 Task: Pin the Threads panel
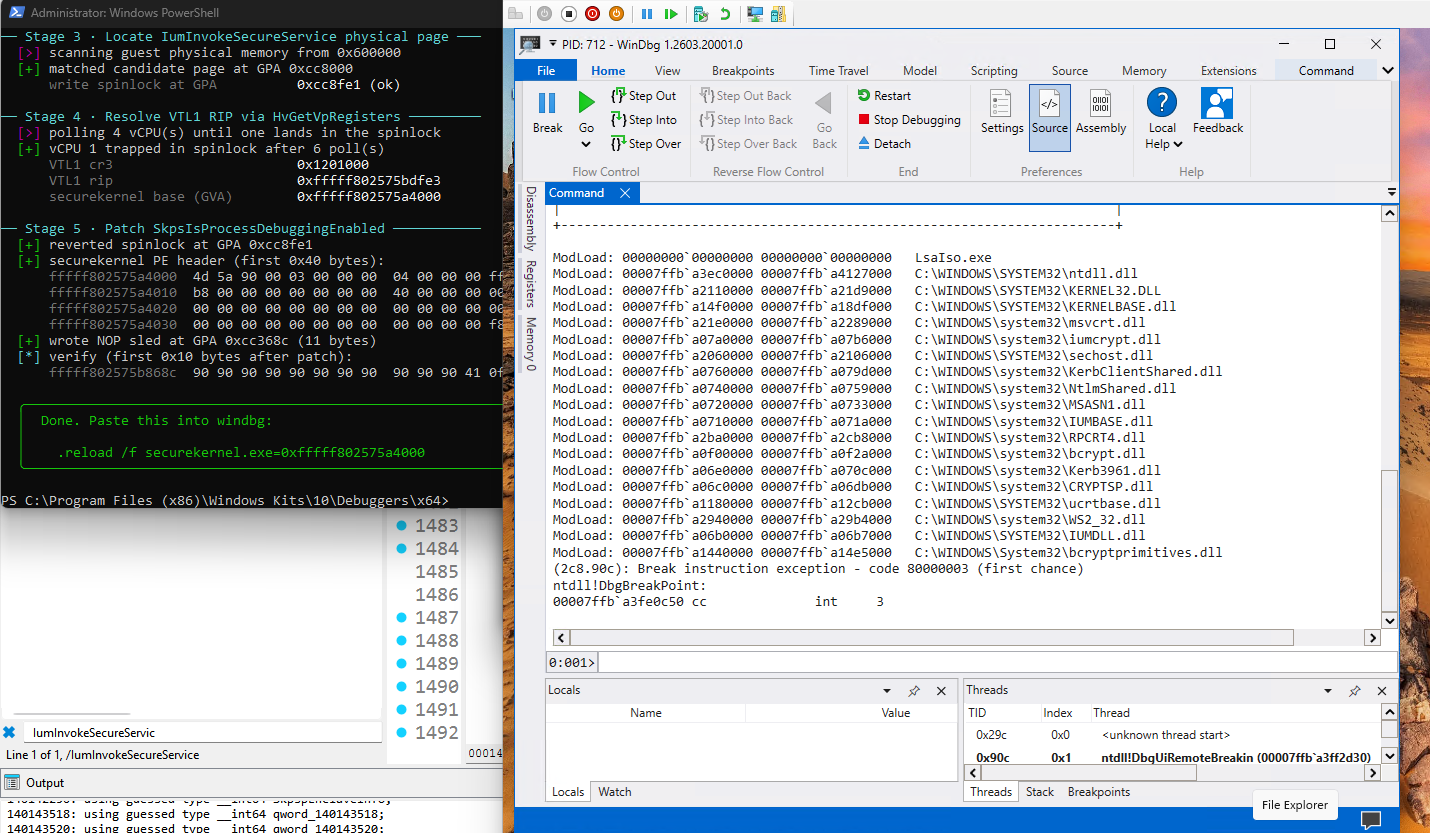pyautogui.click(x=1354, y=691)
